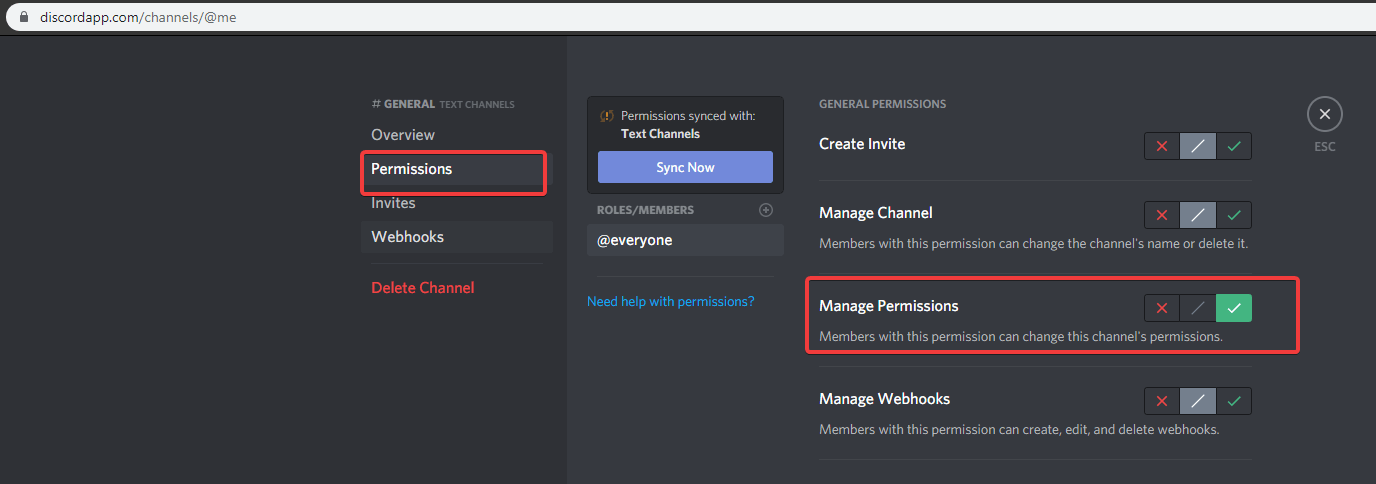
Task: Click the lock icon in address bar
Action: [x=25, y=17]
